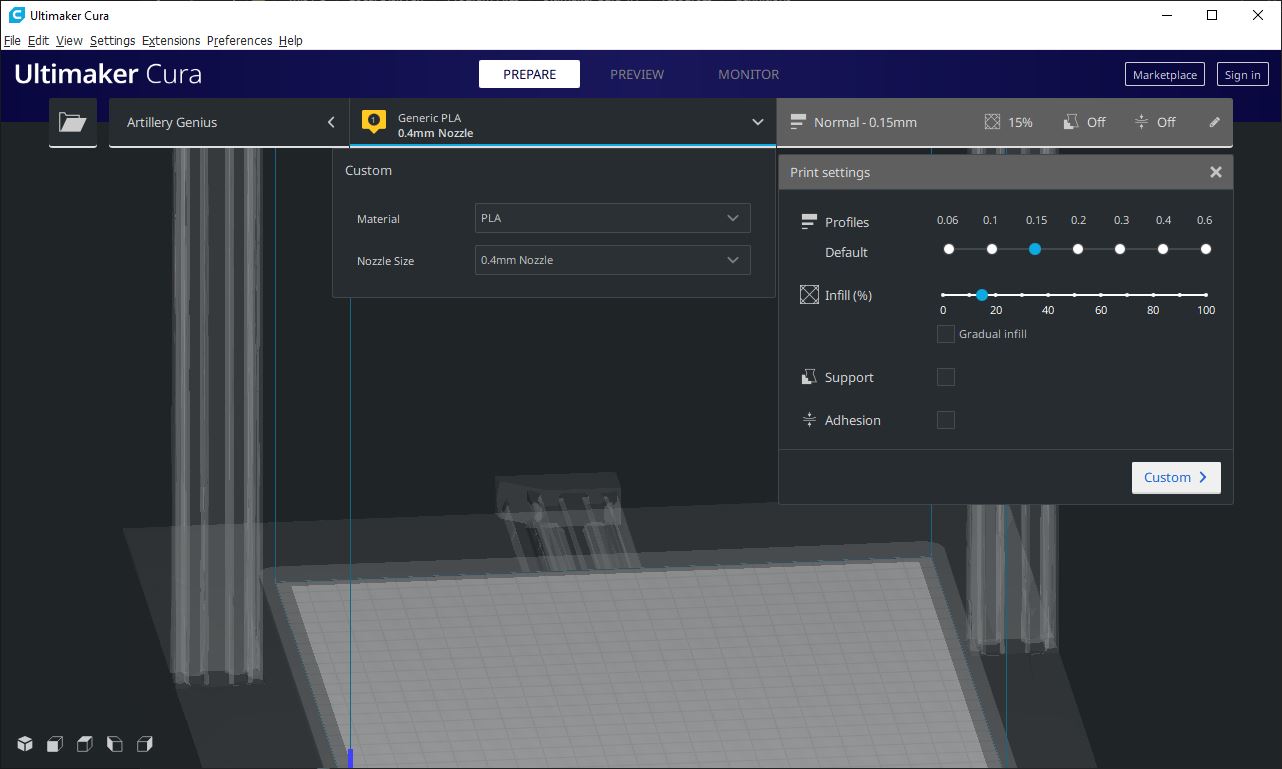
Task: Open the Preferences menu
Action: 239,41
